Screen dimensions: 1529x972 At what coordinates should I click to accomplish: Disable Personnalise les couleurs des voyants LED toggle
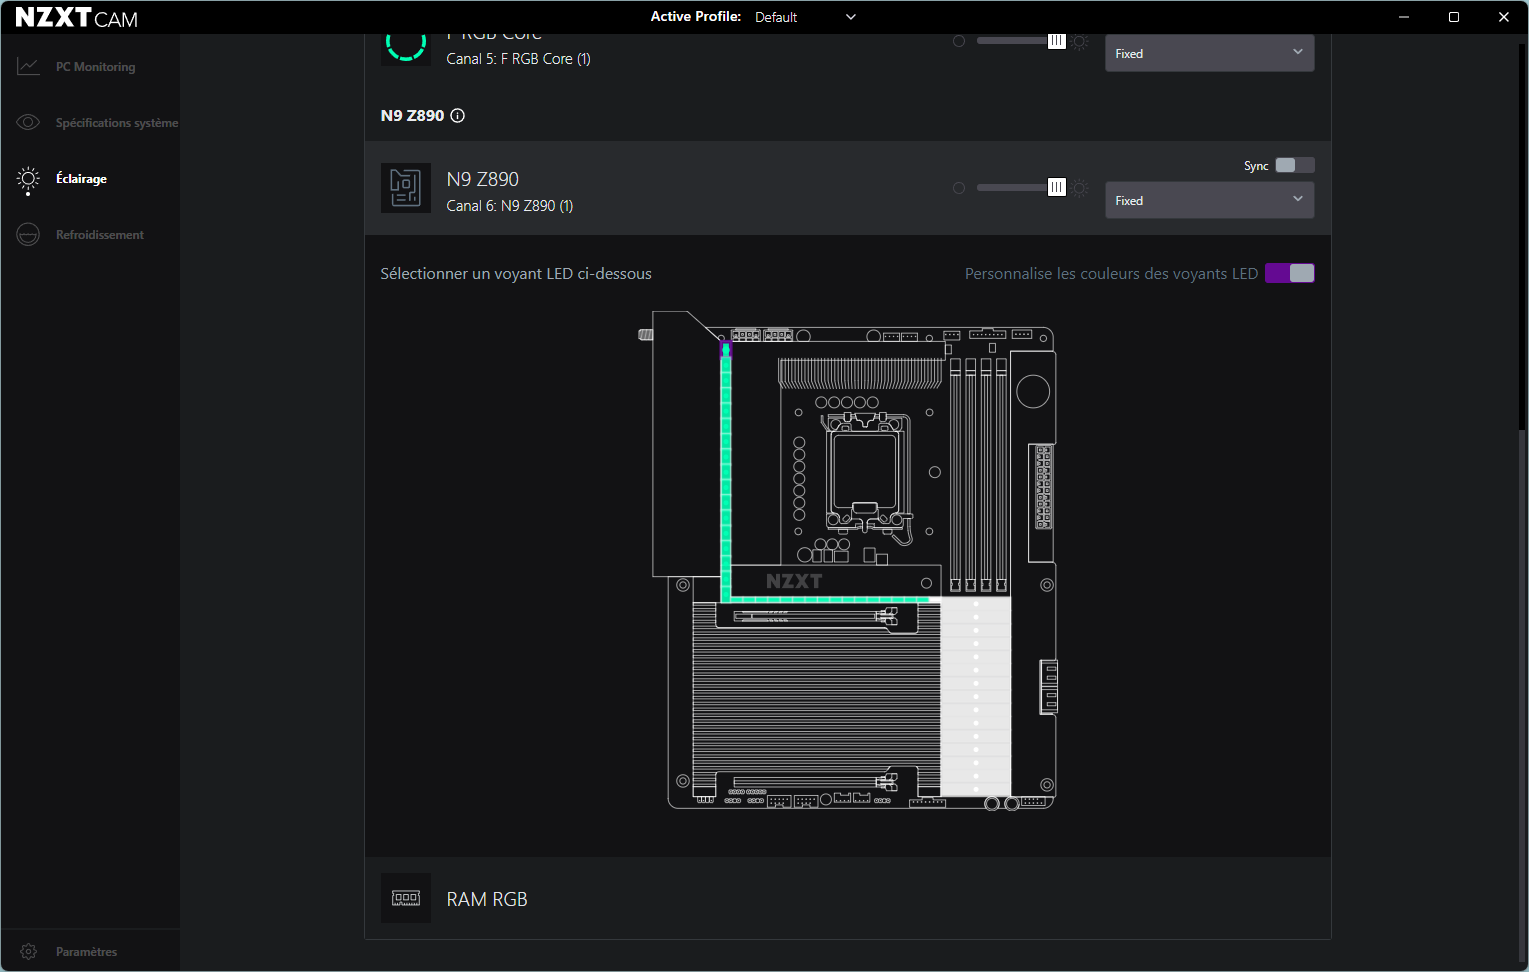tap(1290, 273)
